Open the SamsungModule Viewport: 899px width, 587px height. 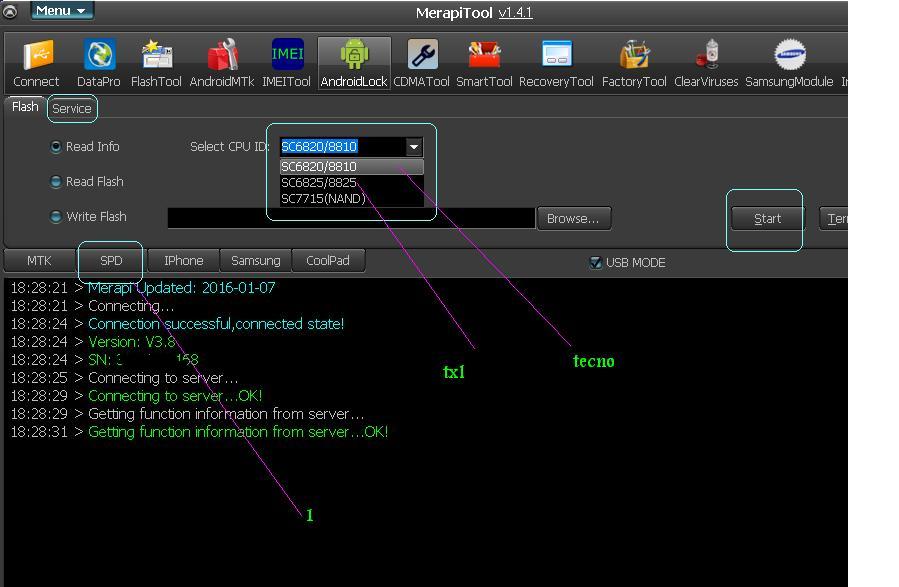coord(789,64)
